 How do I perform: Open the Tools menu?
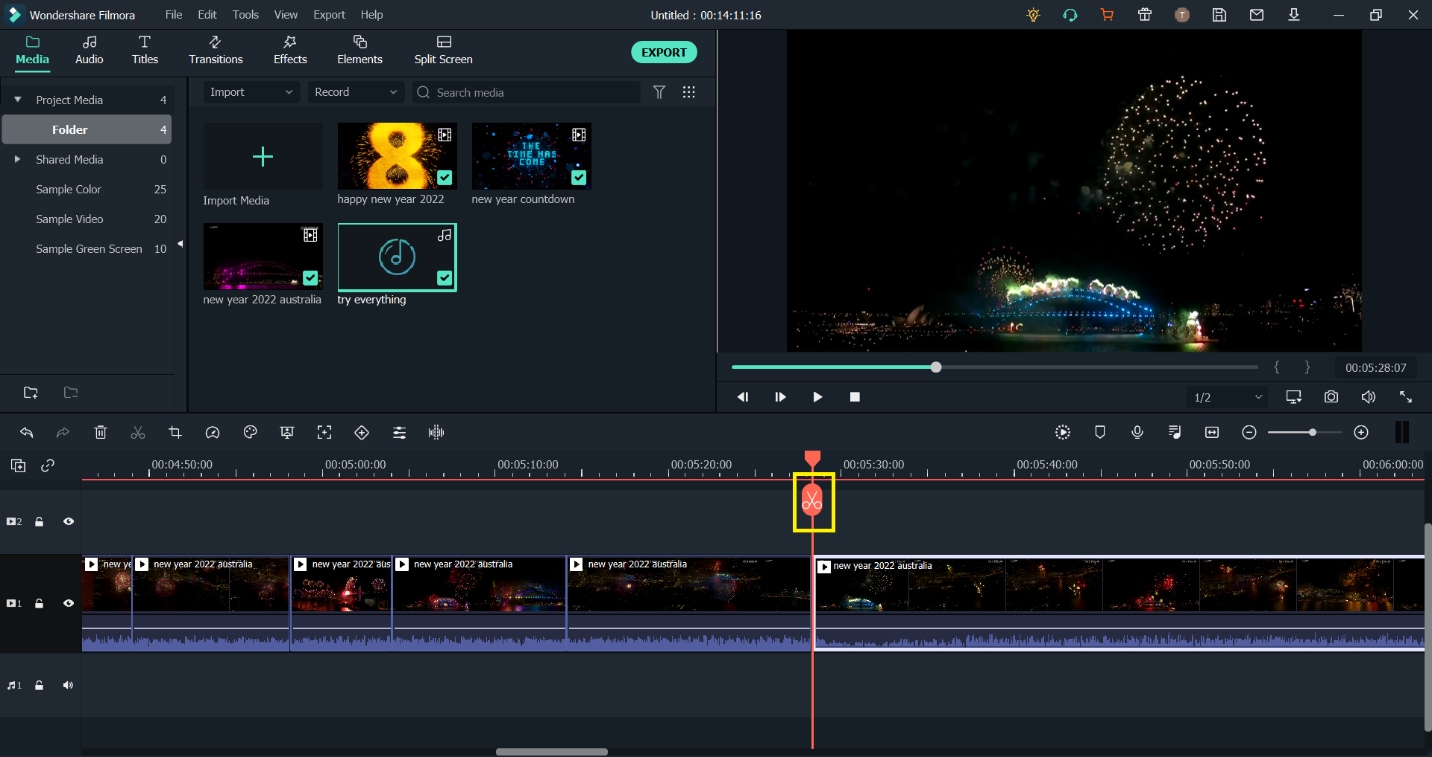point(245,15)
